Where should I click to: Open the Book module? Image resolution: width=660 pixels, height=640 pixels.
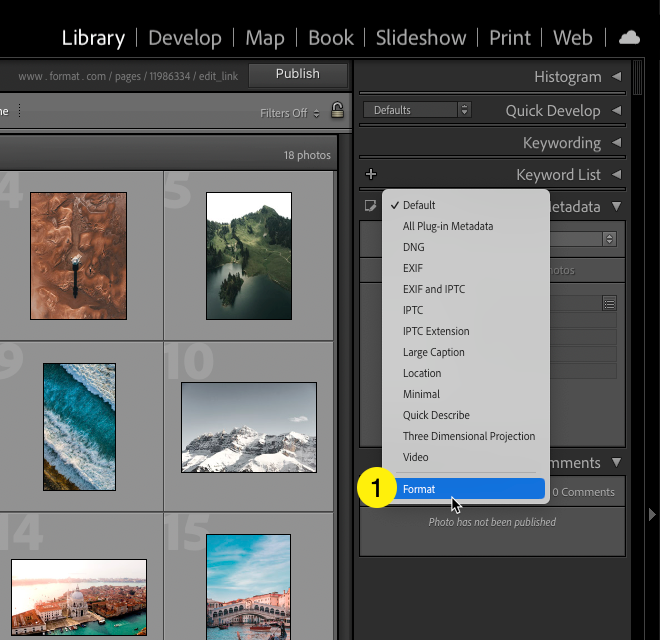(x=331, y=38)
